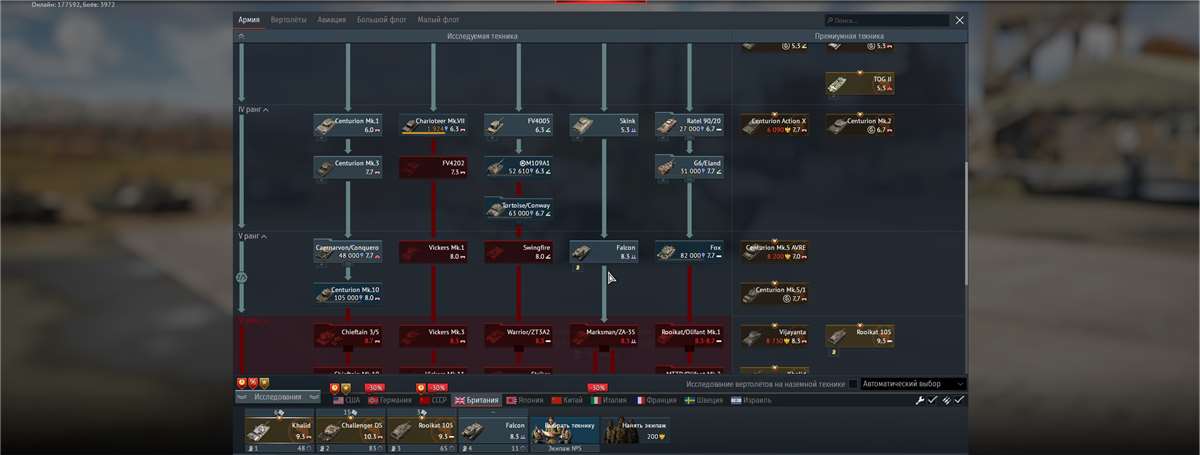Collapse the V ранг section
The height and width of the screenshot is (455, 1200).
(x=251, y=237)
